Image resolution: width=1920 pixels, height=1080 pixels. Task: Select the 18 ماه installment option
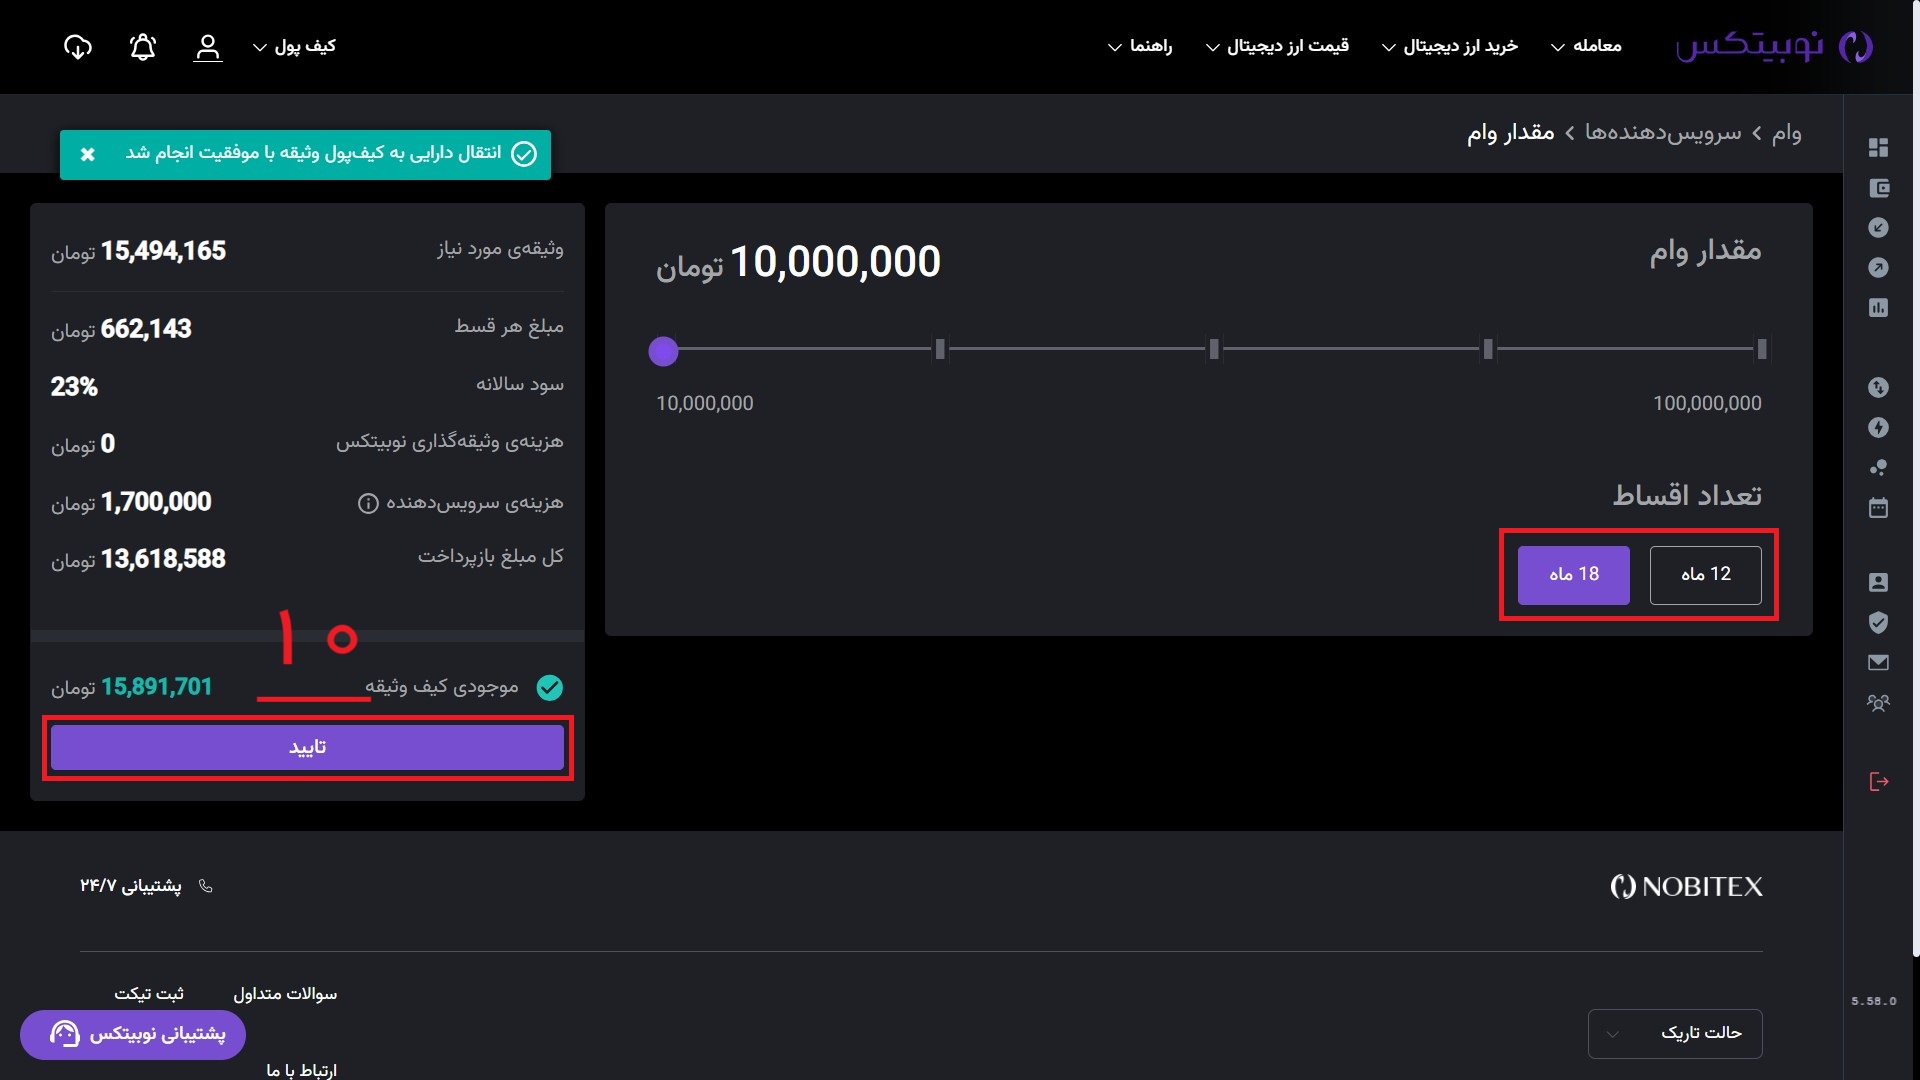click(x=1573, y=575)
